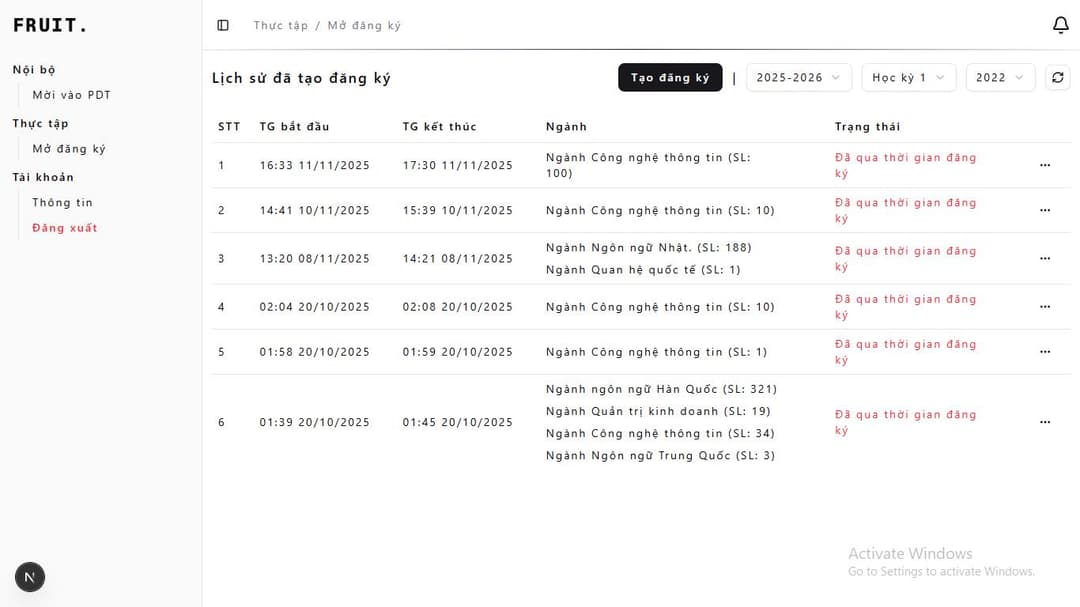Open the Học kỳ 1 semester dropdown
The image size is (1080, 607).
(x=908, y=78)
